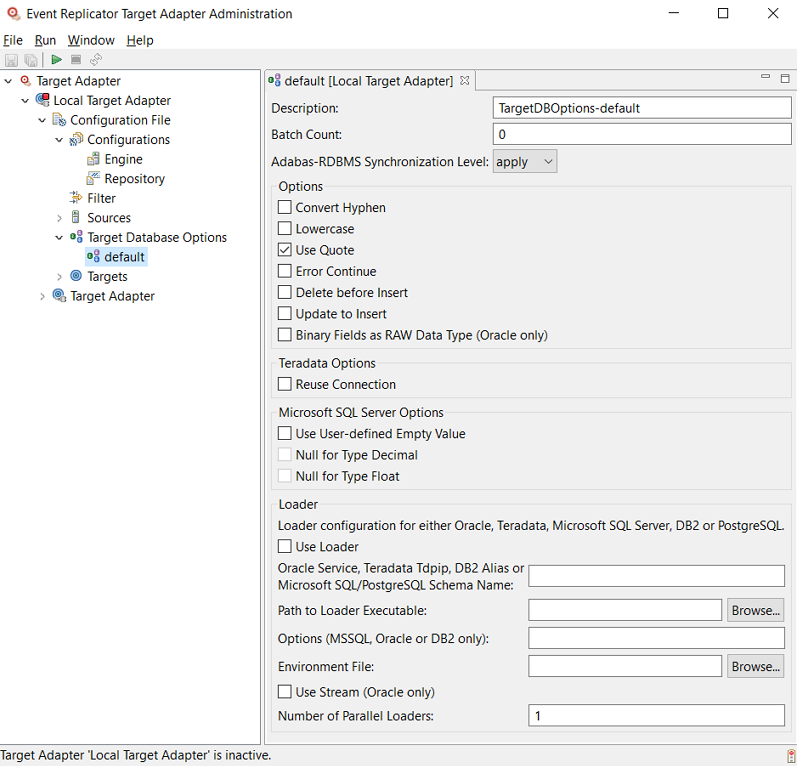Tick the Use Loader checkbox
The width and height of the screenshot is (797, 766).
pyautogui.click(x=285, y=547)
